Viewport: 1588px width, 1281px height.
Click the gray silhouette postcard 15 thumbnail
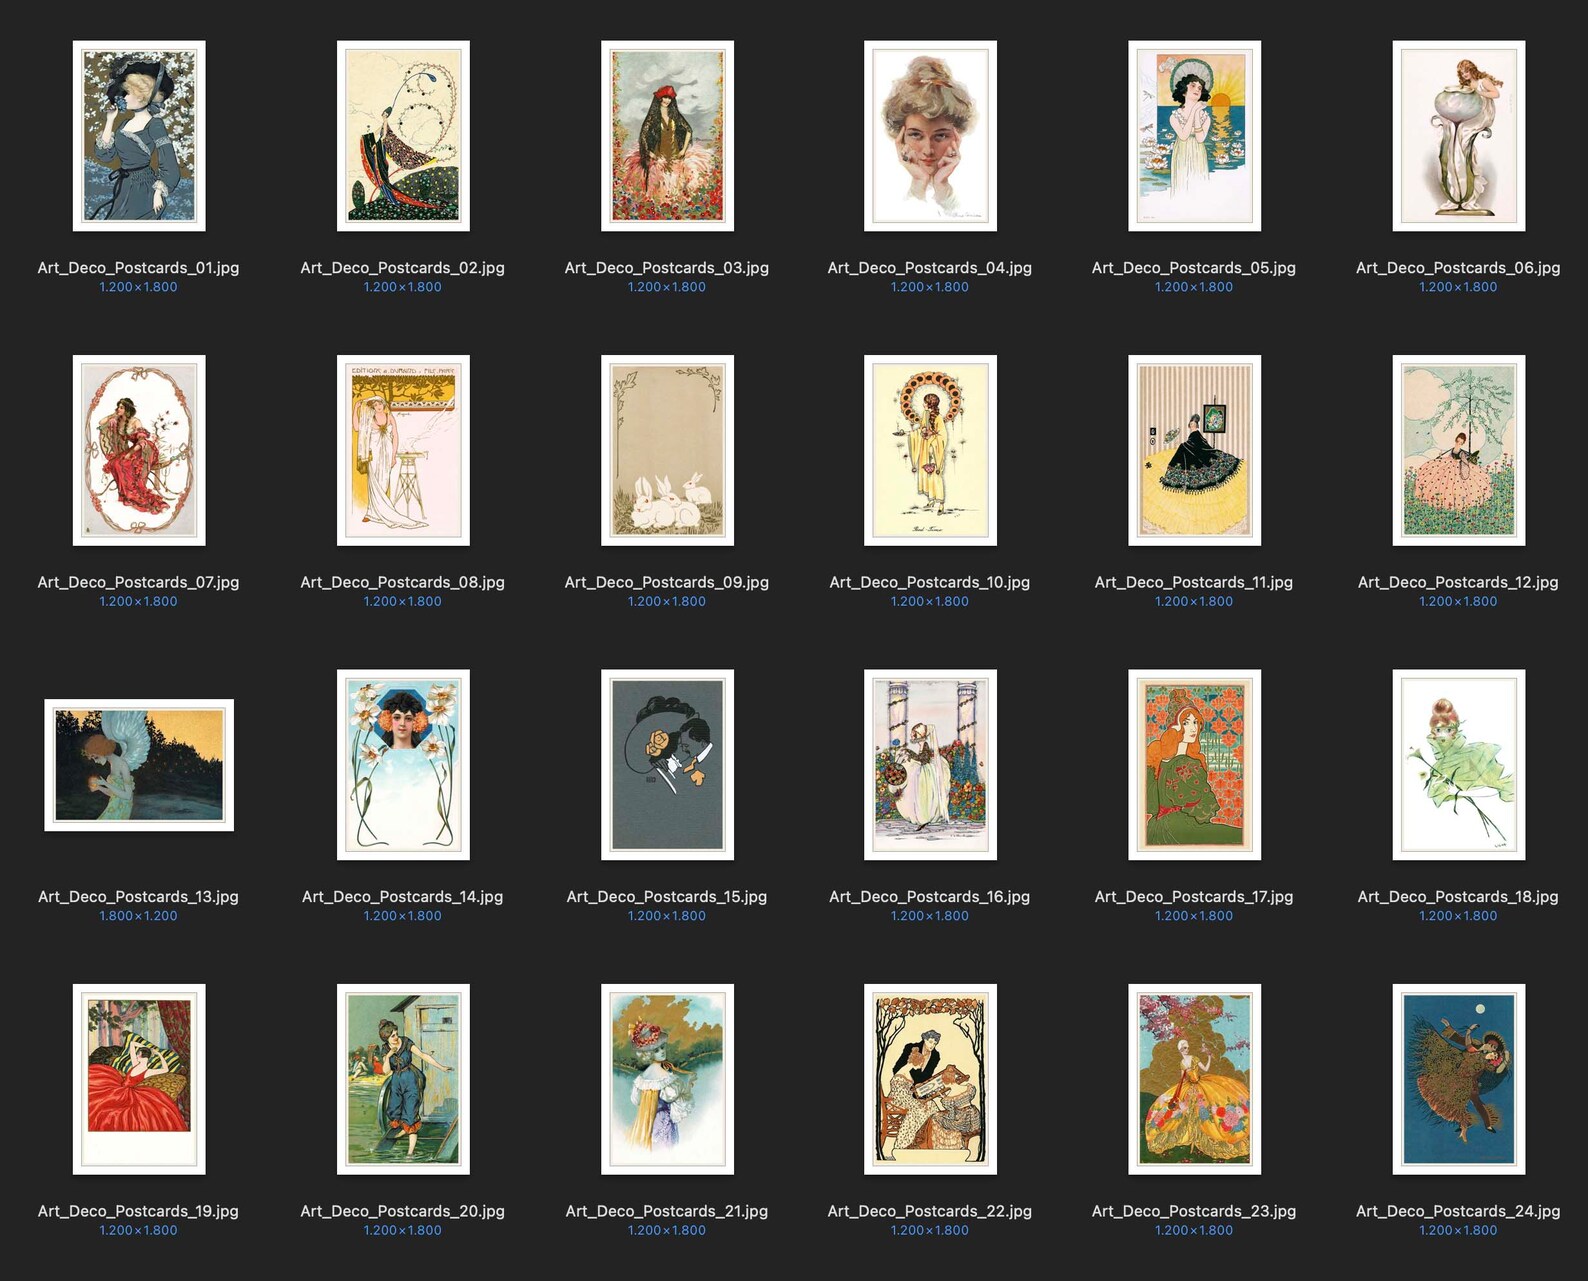click(x=667, y=765)
